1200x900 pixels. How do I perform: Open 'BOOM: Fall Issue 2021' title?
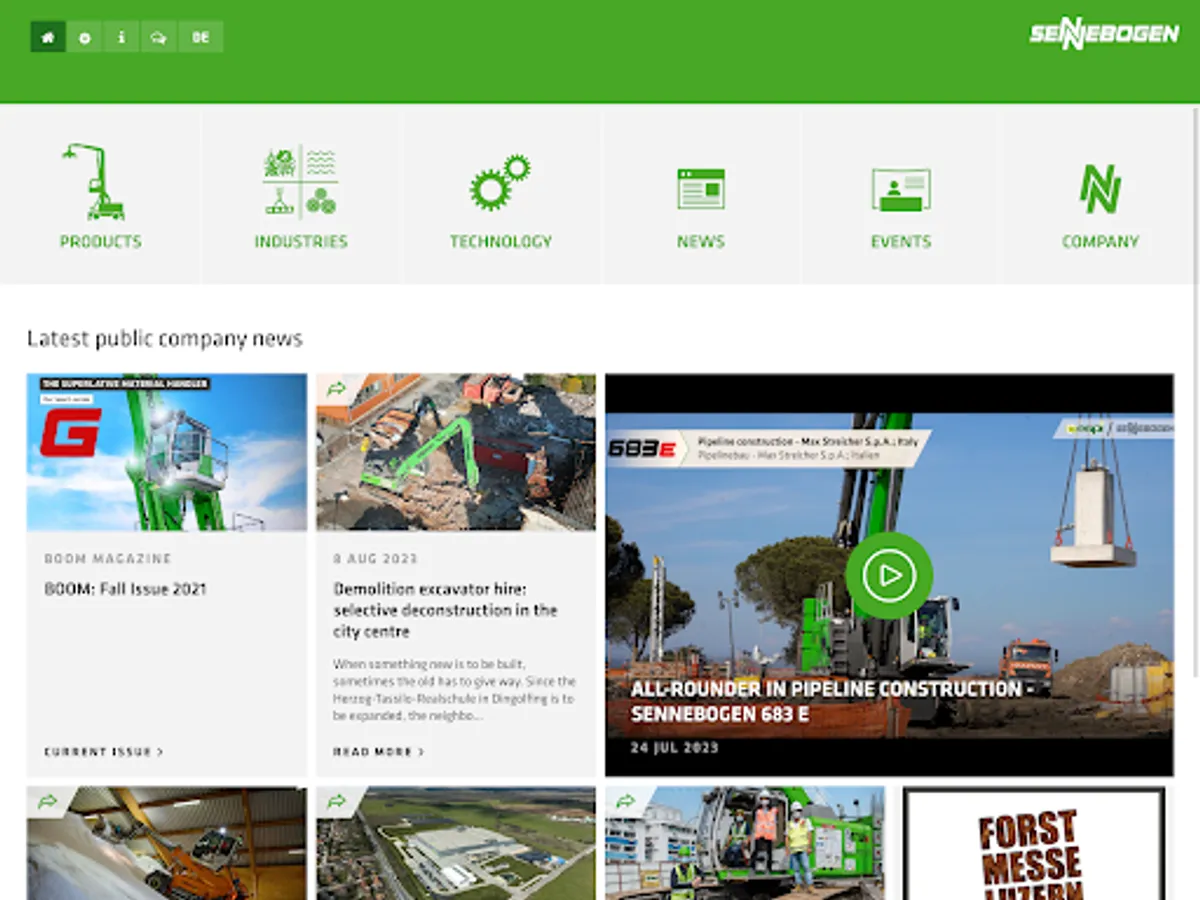click(125, 589)
